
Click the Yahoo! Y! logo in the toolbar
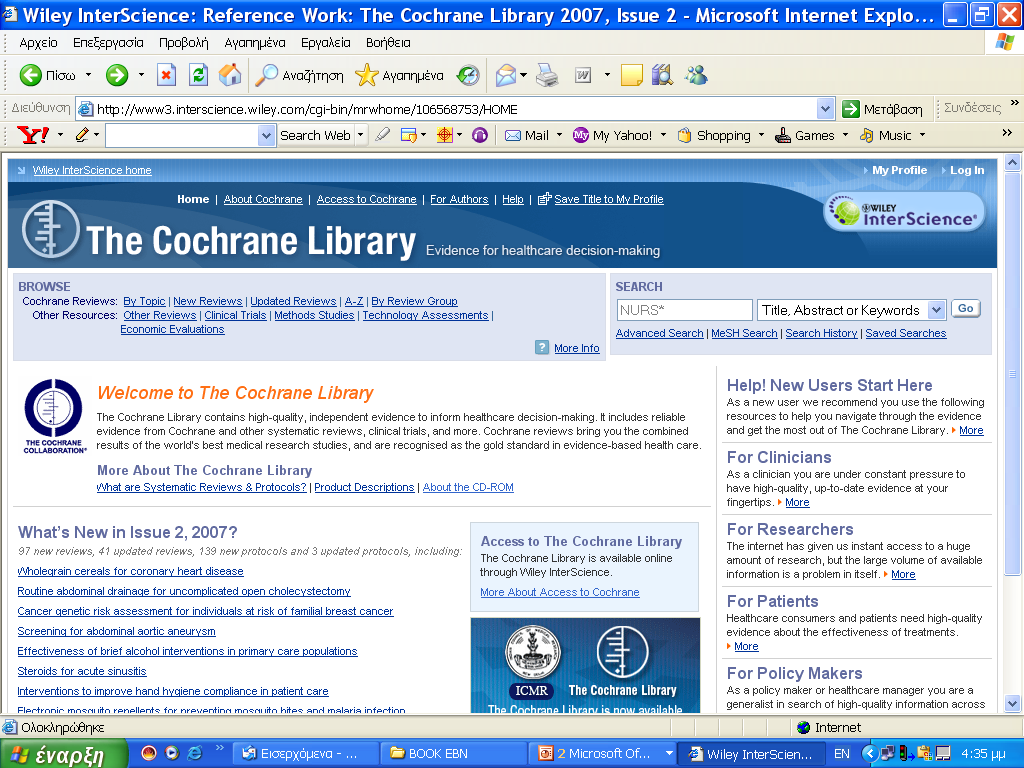(x=33, y=135)
